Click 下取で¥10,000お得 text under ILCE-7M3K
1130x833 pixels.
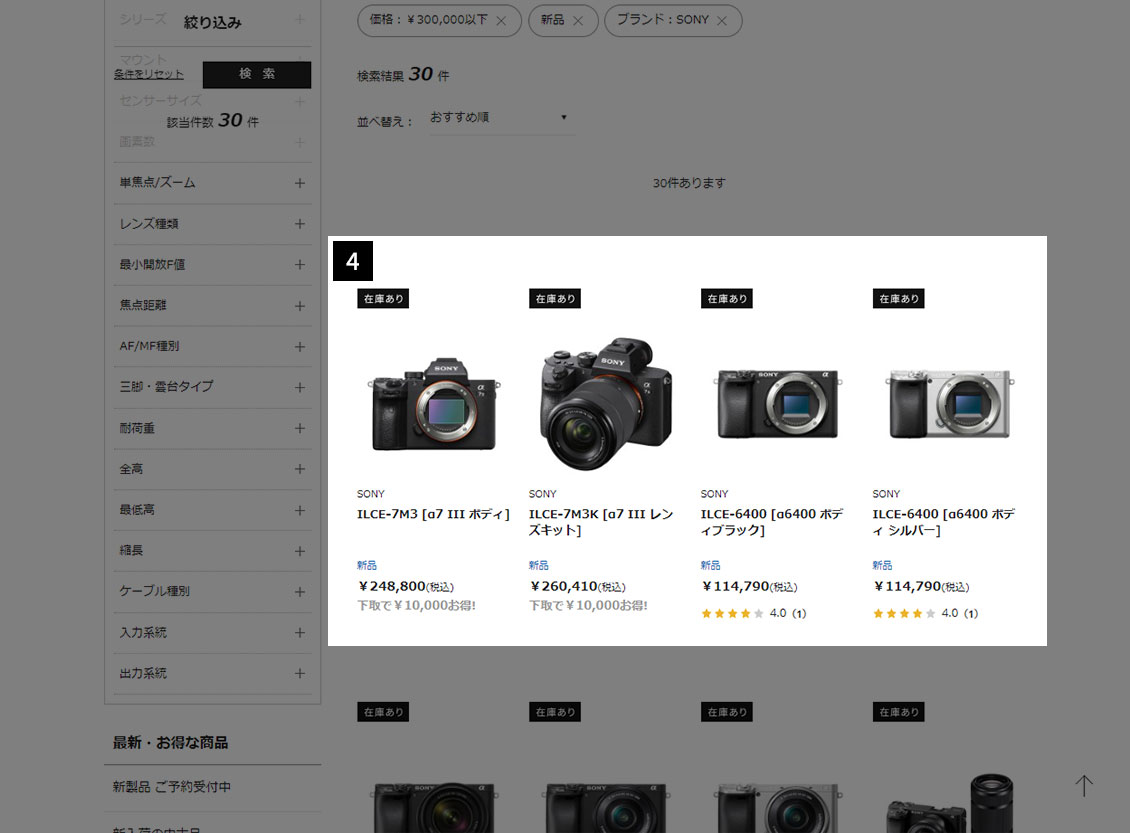click(588, 606)
